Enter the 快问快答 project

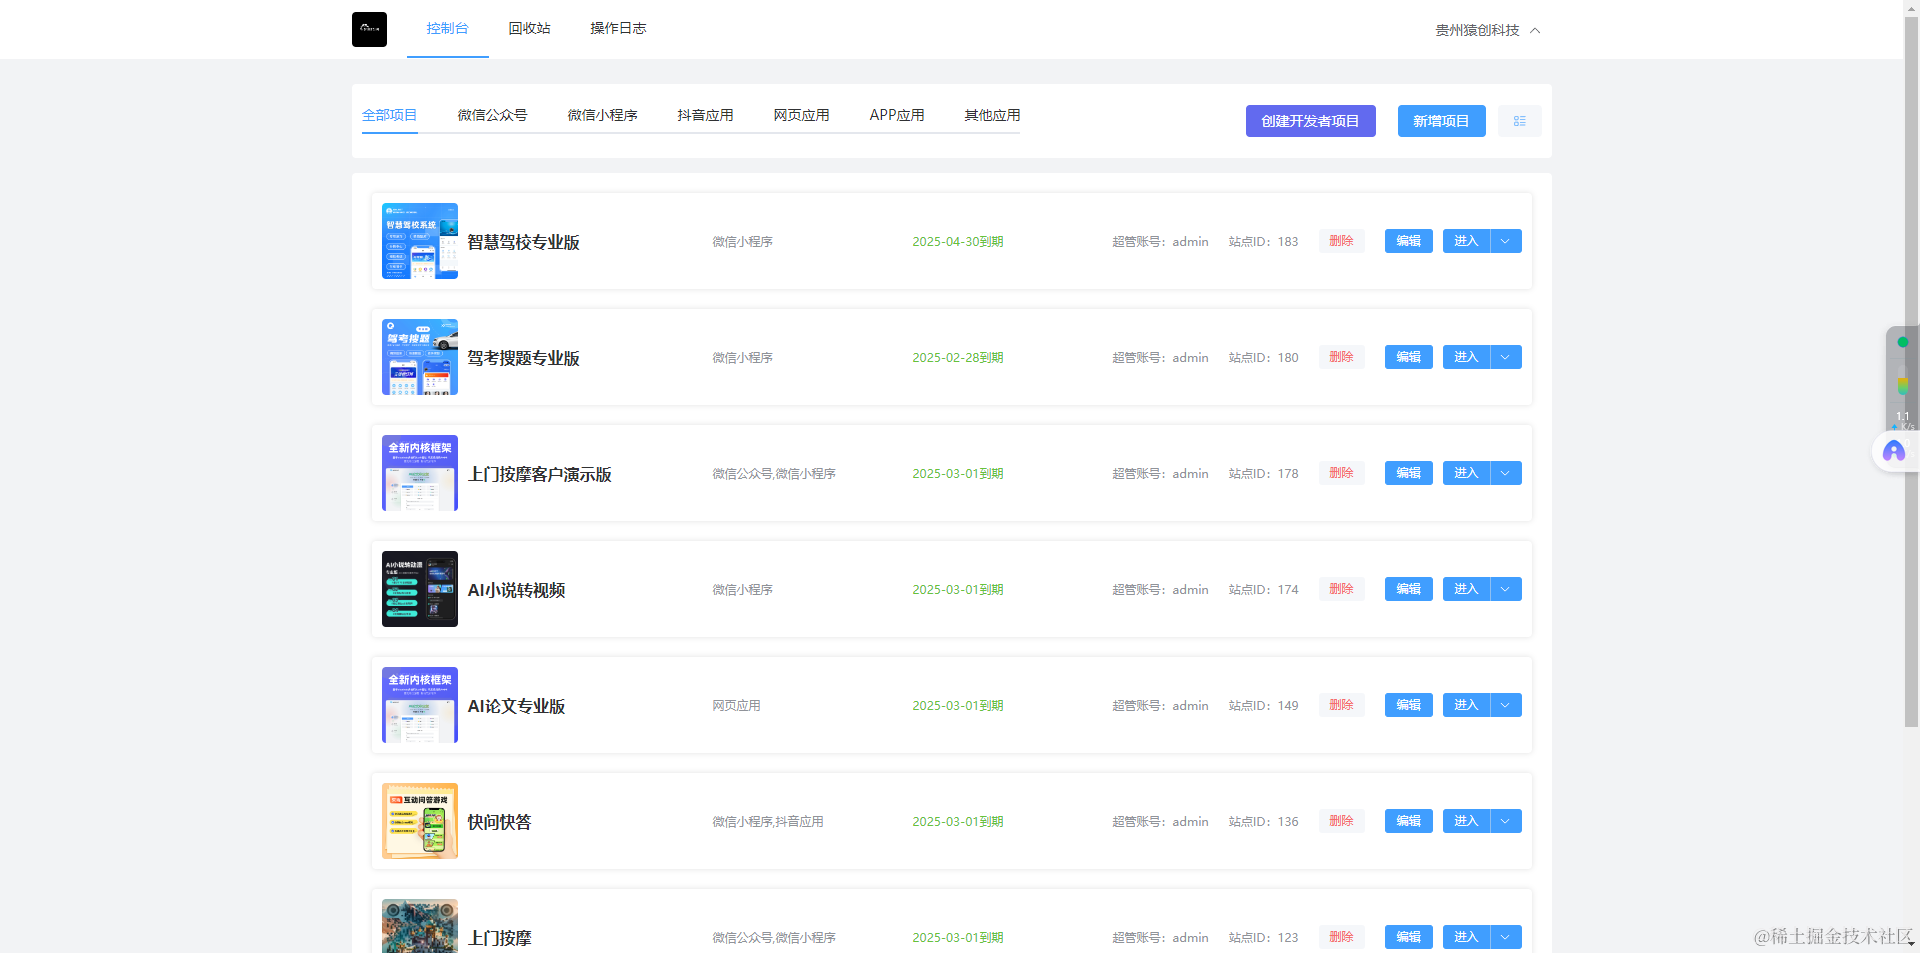tap(1466, 821)
